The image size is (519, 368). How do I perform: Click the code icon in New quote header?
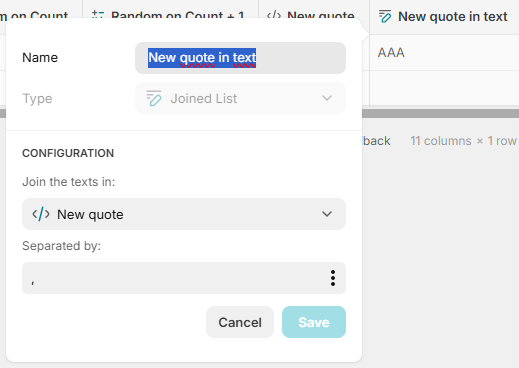click(x=274, y=15)
